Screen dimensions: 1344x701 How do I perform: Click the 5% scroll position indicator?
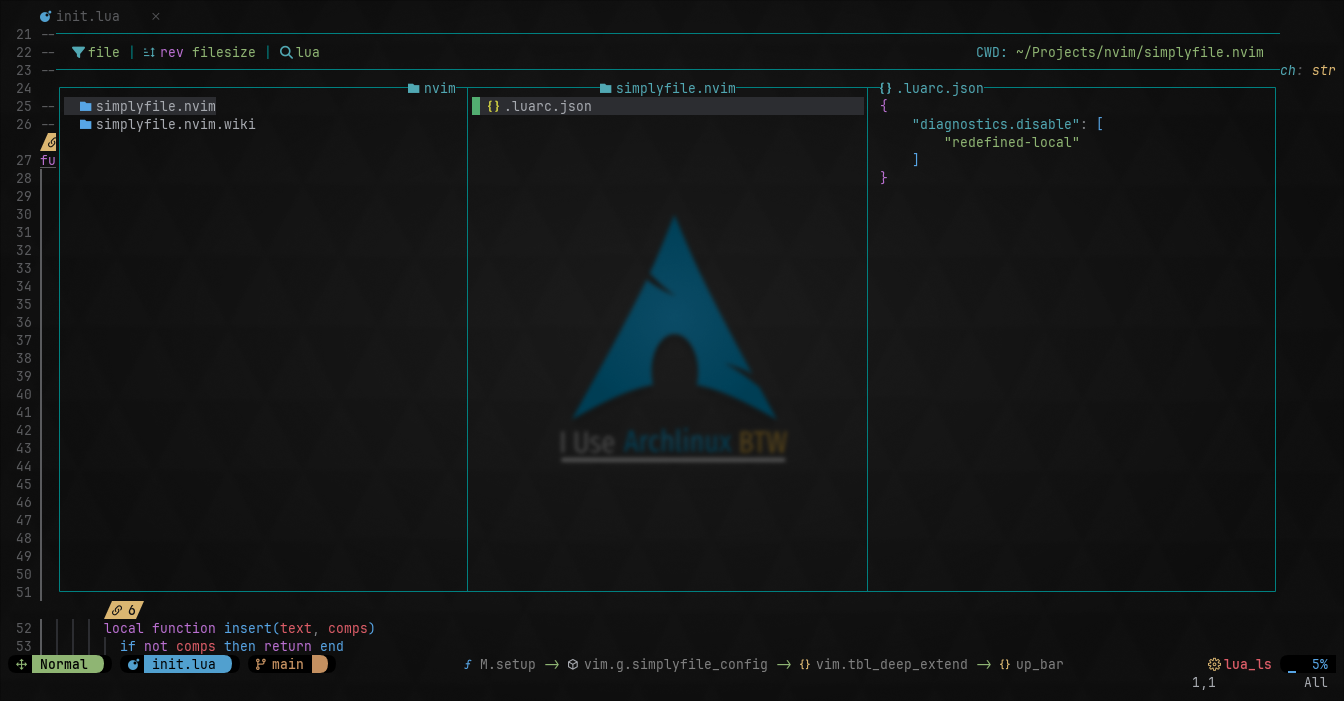tap(1320, 664)
